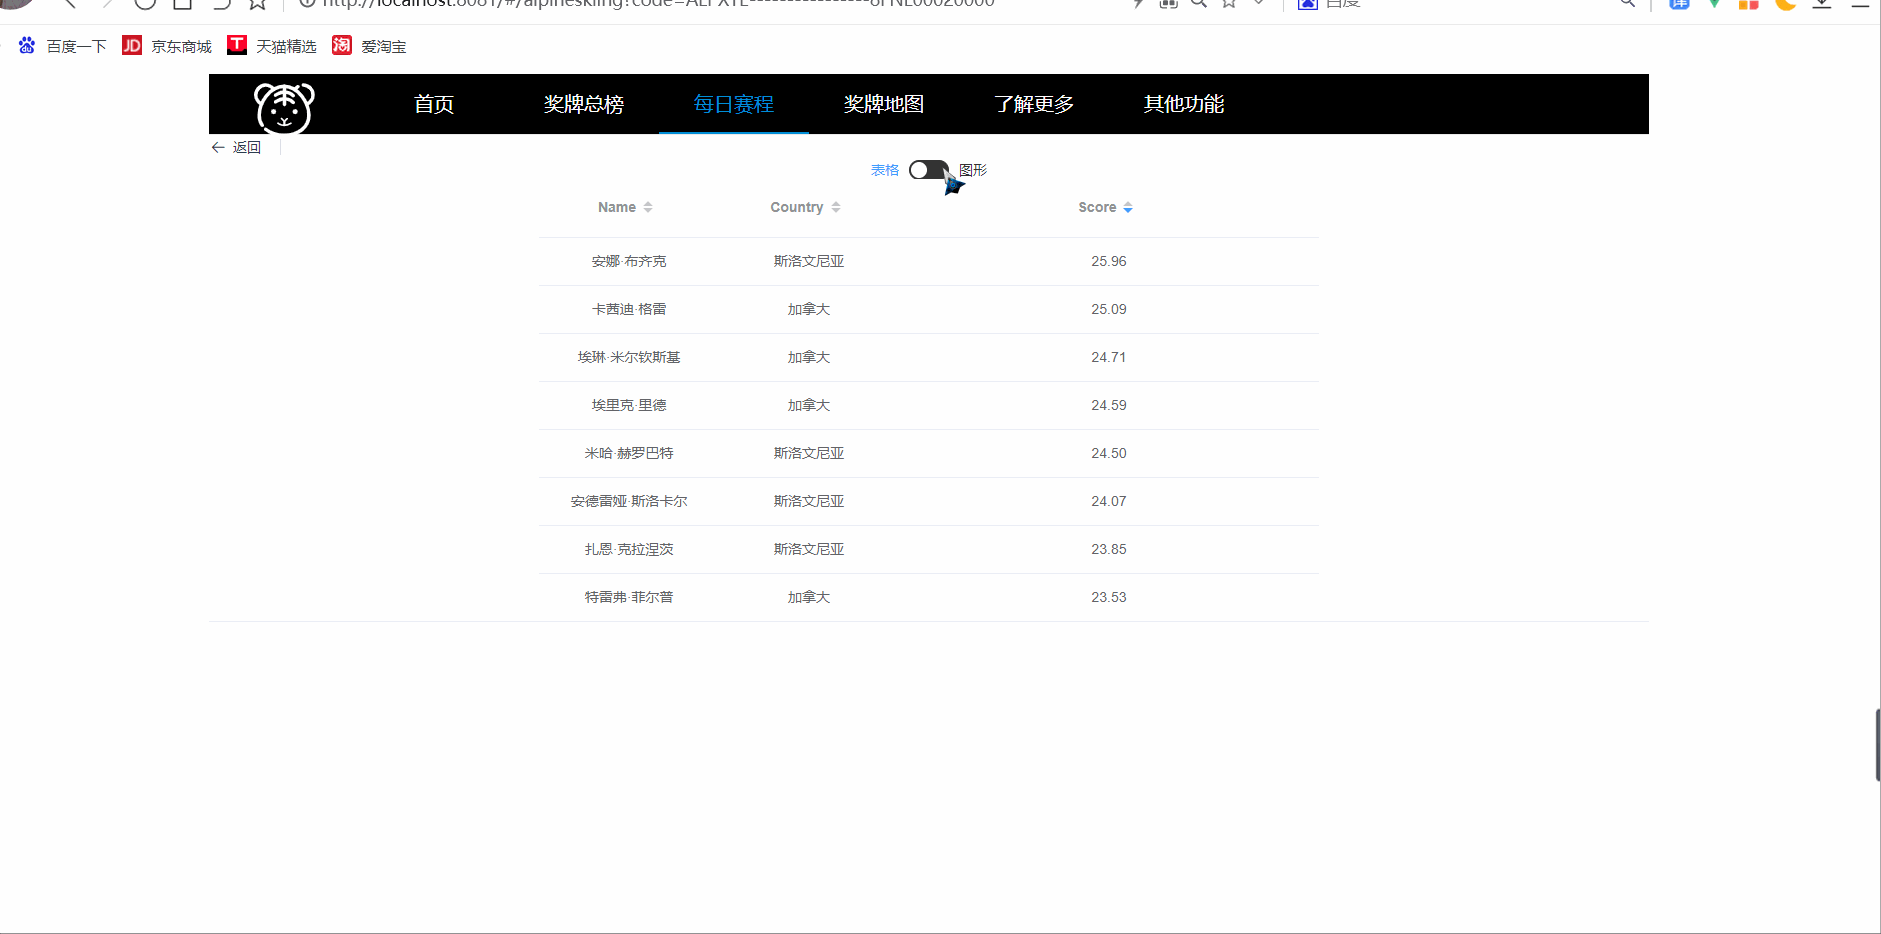
Task: Click the green arrow download extension icon
Action: [1714, 5]
